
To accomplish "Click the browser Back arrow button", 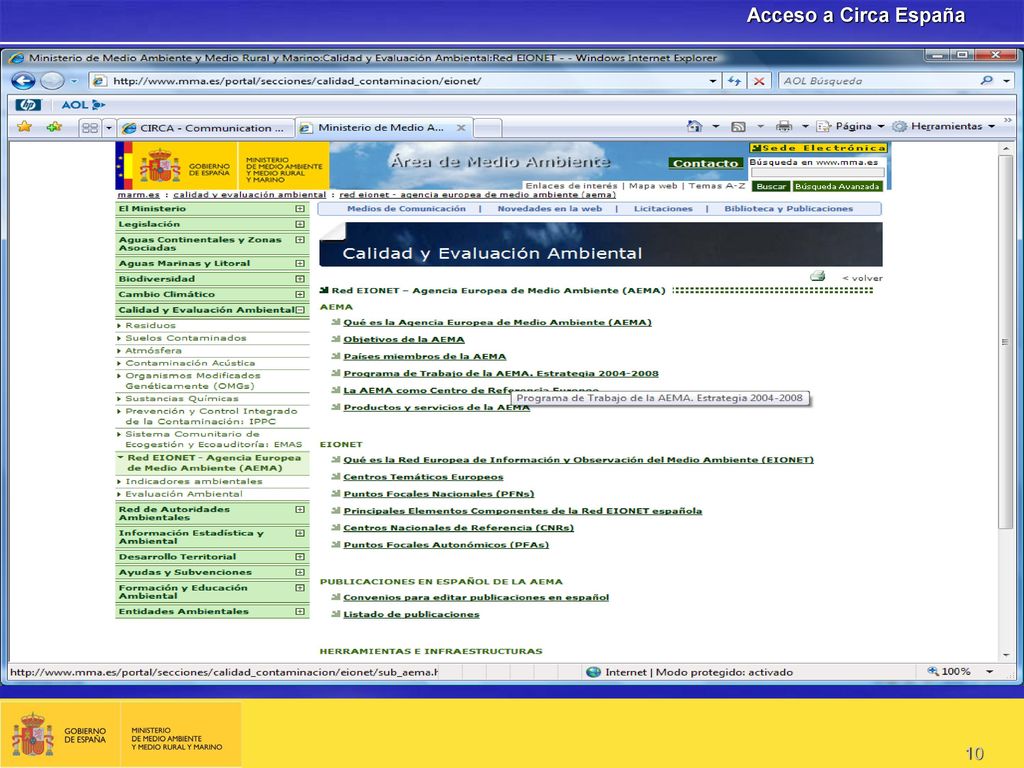I will coord(24,81).
